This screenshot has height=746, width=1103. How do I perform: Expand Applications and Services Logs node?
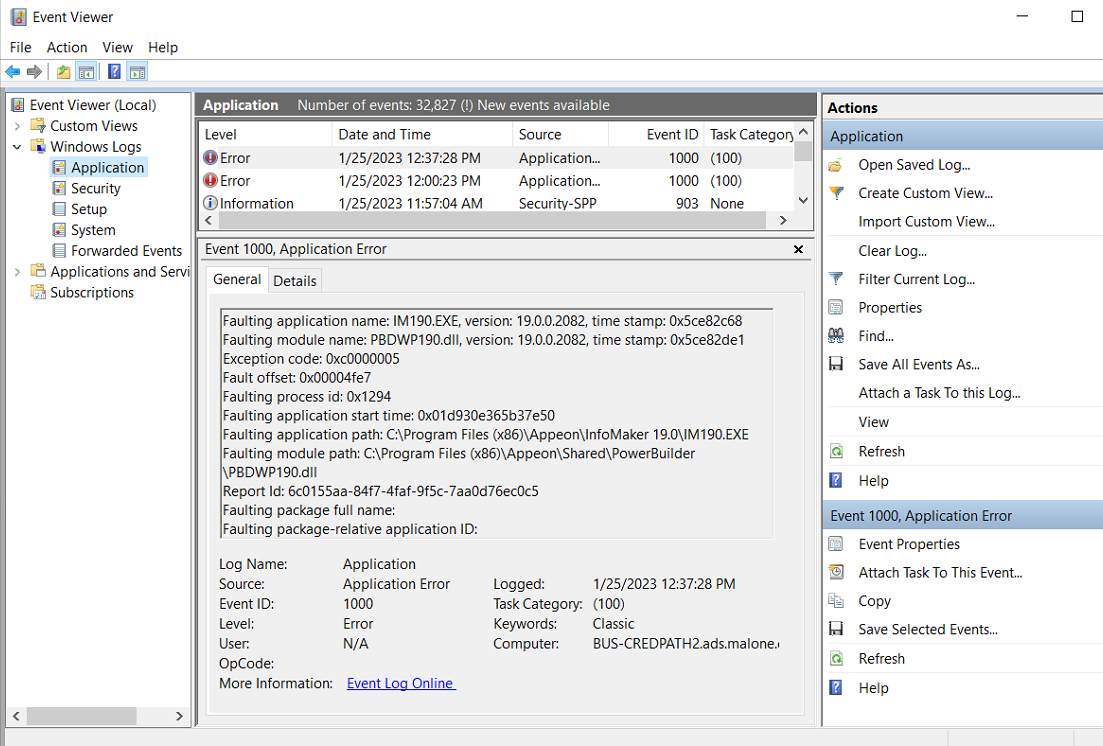coord(17,272)
